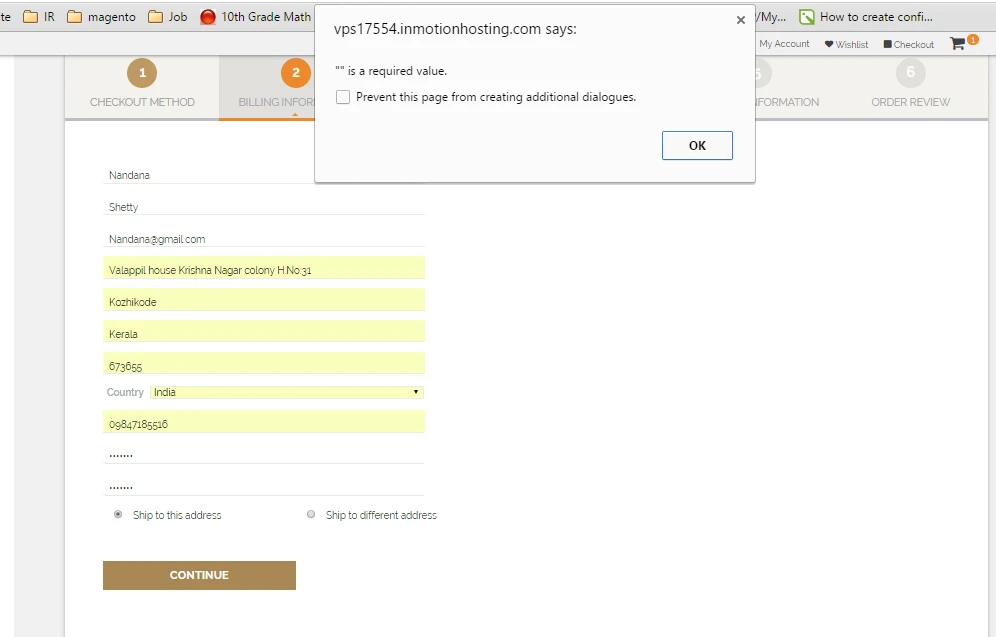
Task: Click the Checkout link icon
Action: 887,44
